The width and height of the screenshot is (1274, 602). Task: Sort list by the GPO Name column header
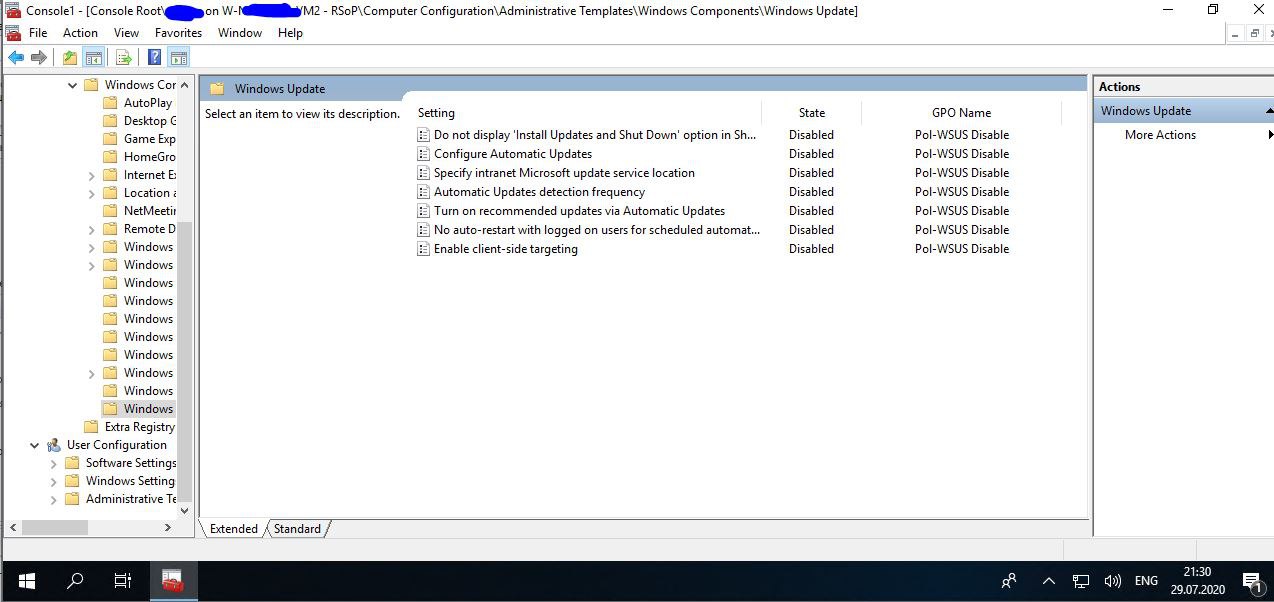point(961,113)
